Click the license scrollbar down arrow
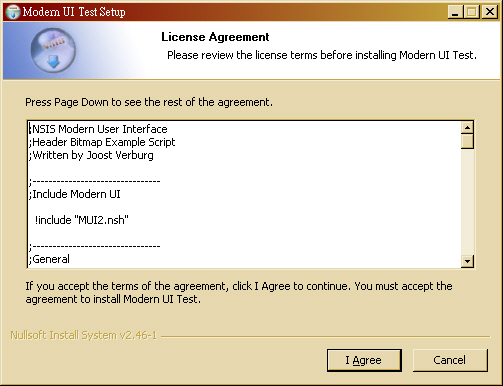Image resolution: width=503 pixels, height=386 pixels. coord(467,261)
